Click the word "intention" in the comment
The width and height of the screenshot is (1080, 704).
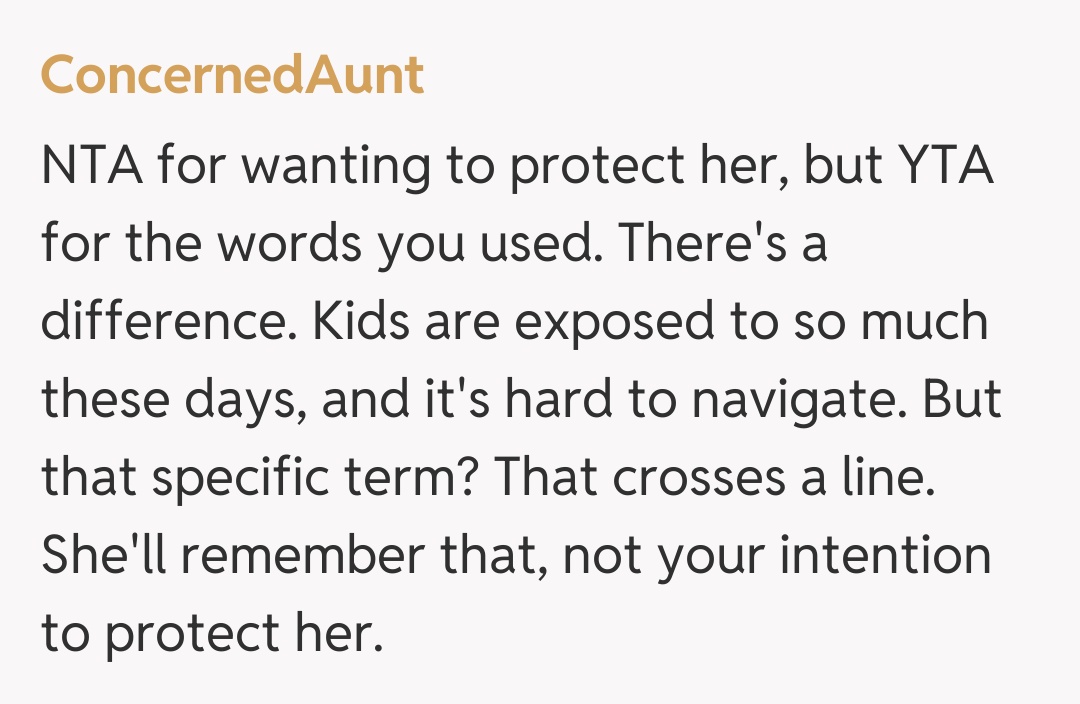tap(885, 556)
